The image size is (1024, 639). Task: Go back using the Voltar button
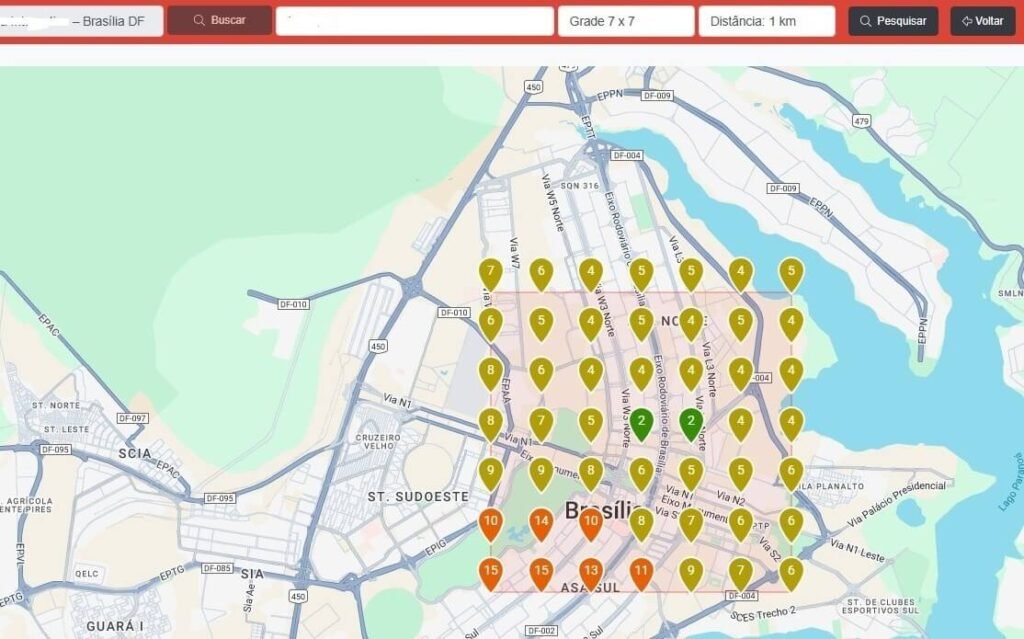(982, 21)
